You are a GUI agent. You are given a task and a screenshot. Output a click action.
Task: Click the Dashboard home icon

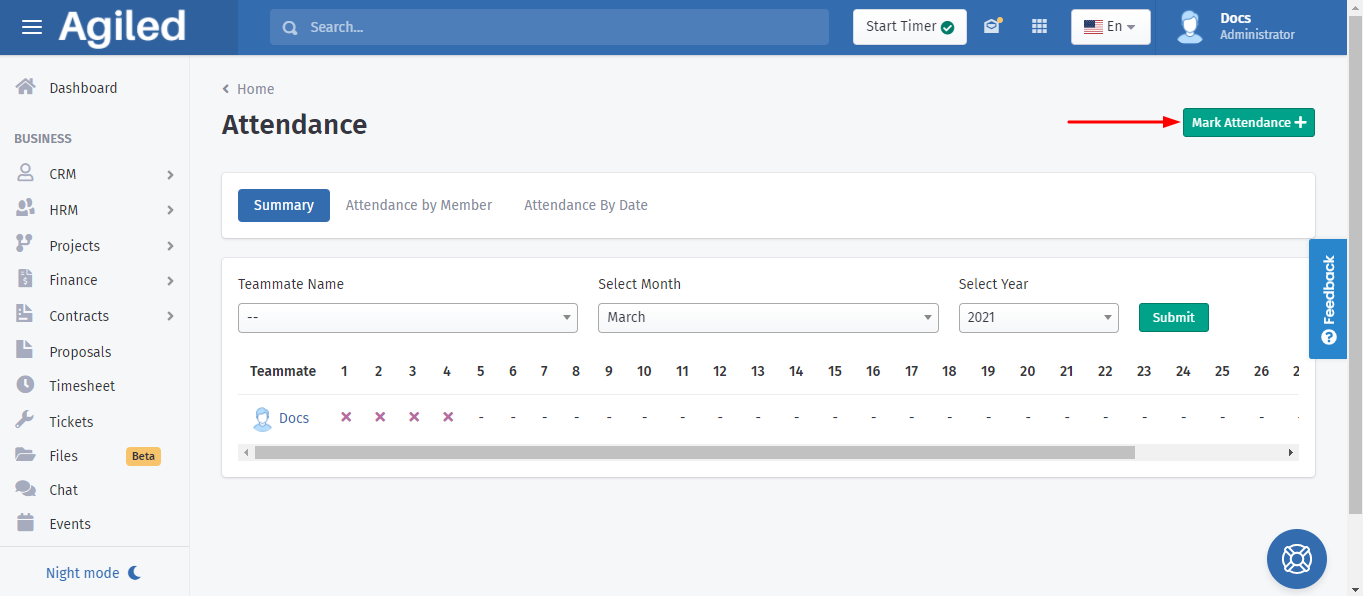(x=26, y=87)
